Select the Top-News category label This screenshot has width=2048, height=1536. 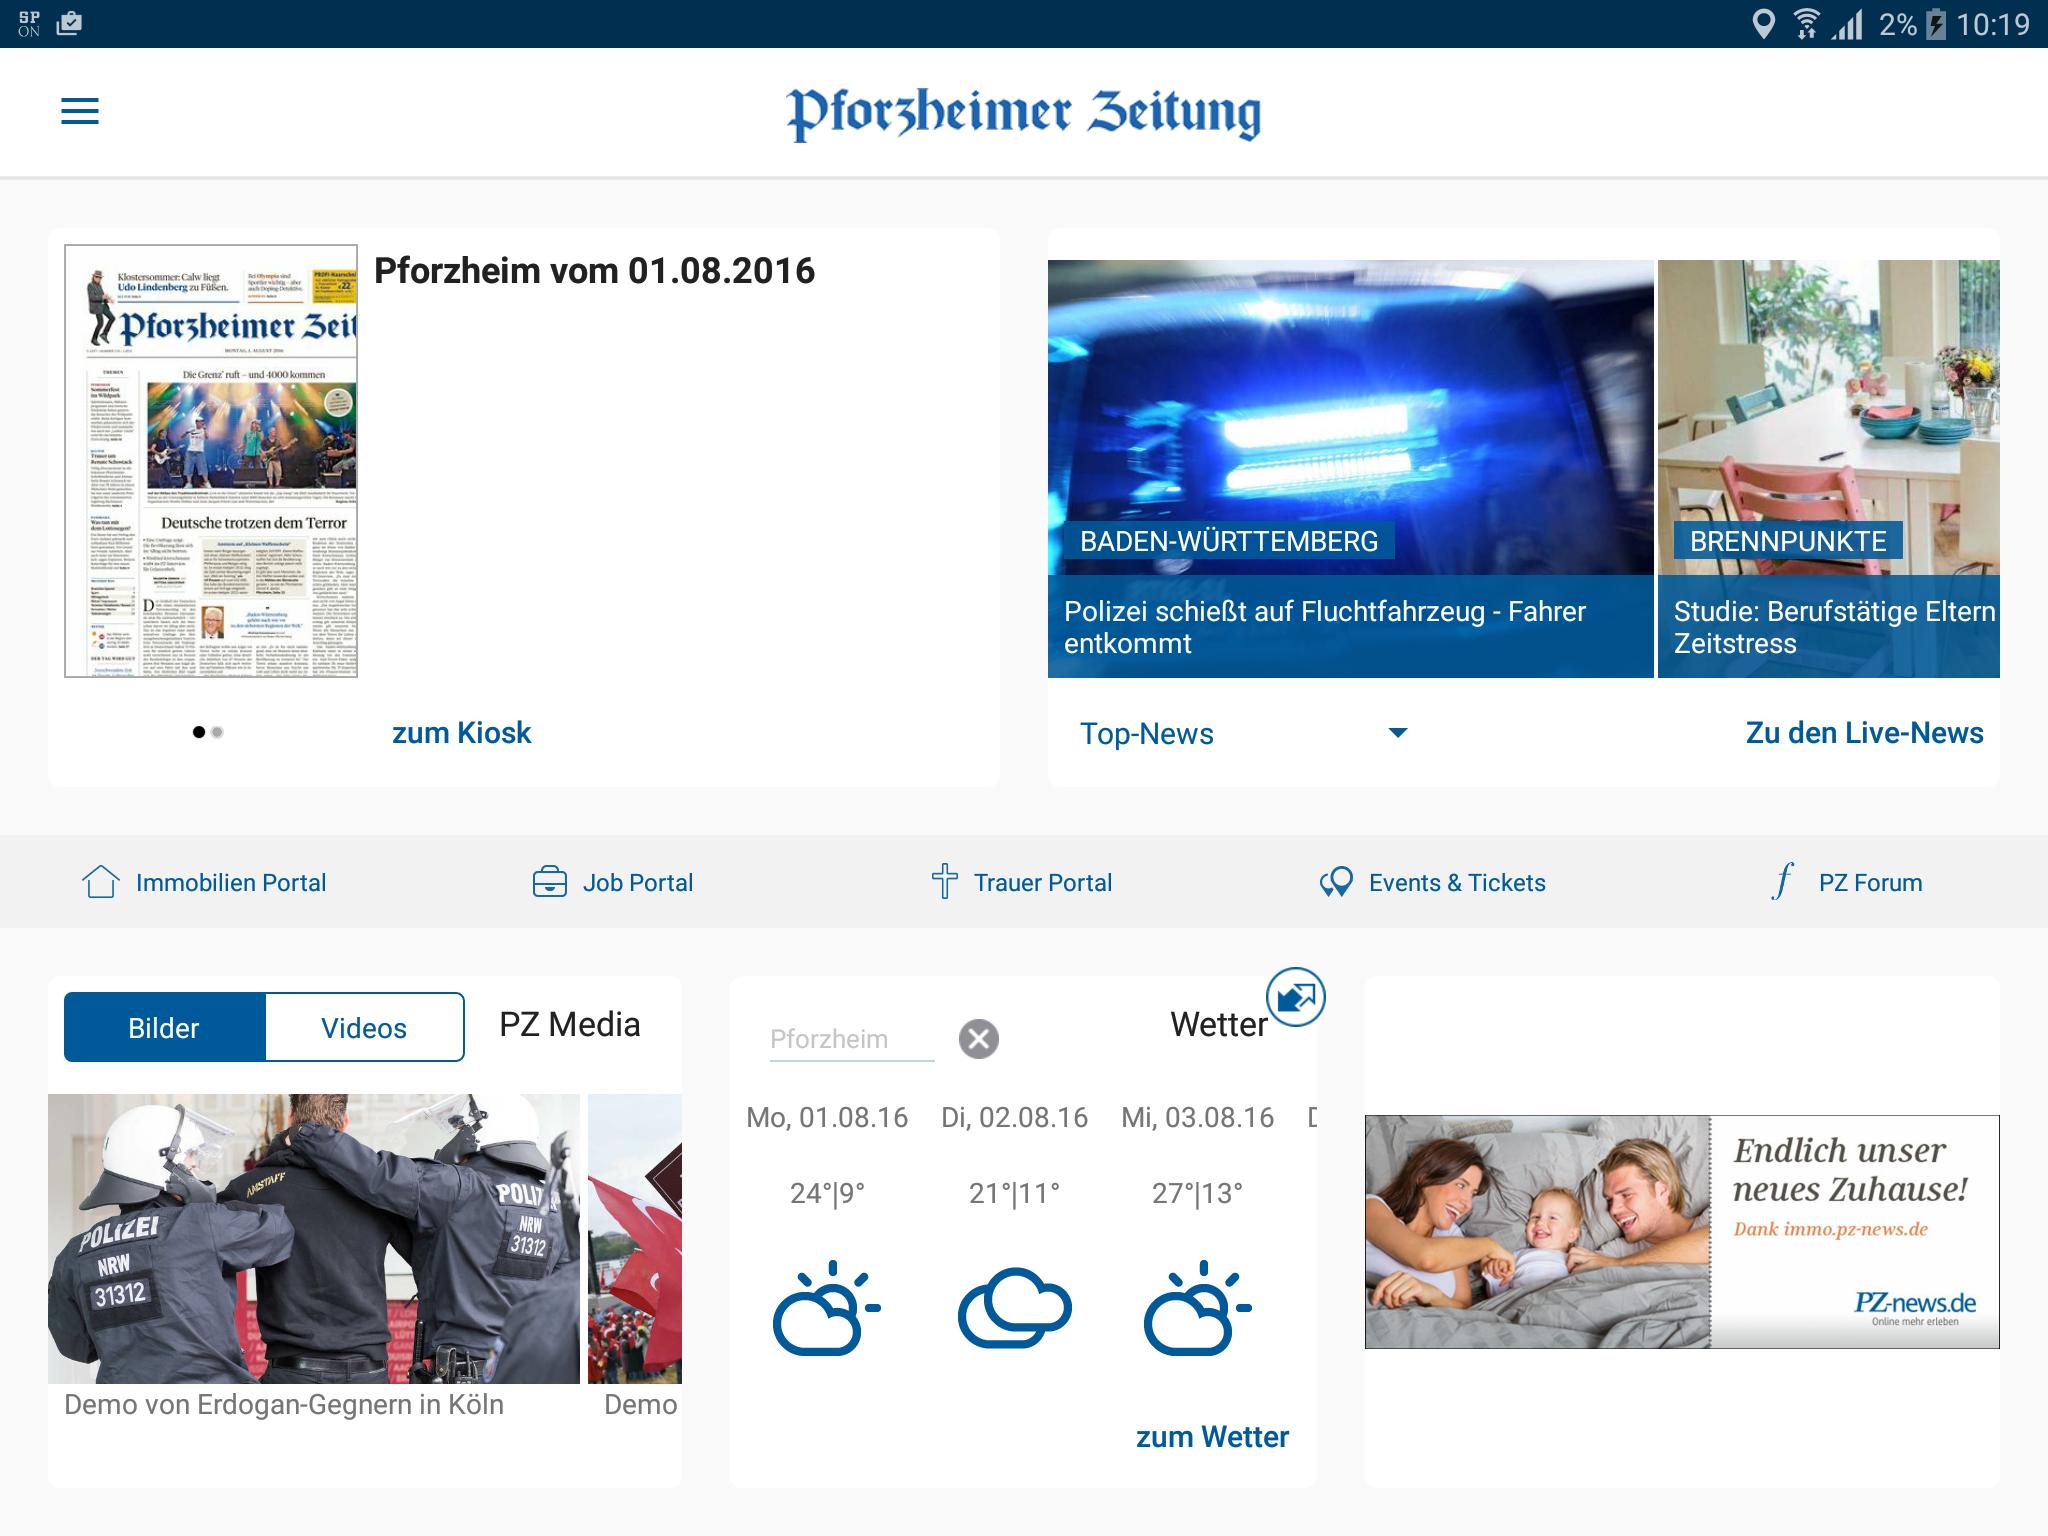tap(1146, 734)
